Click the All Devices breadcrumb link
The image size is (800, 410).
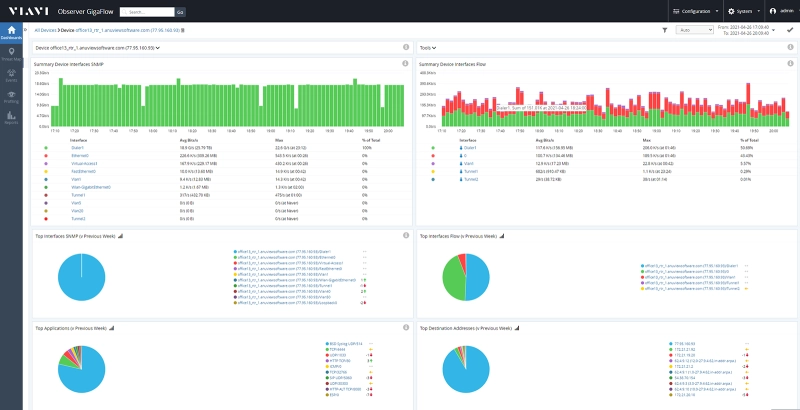pyautogui.click(x=44, y=30)
